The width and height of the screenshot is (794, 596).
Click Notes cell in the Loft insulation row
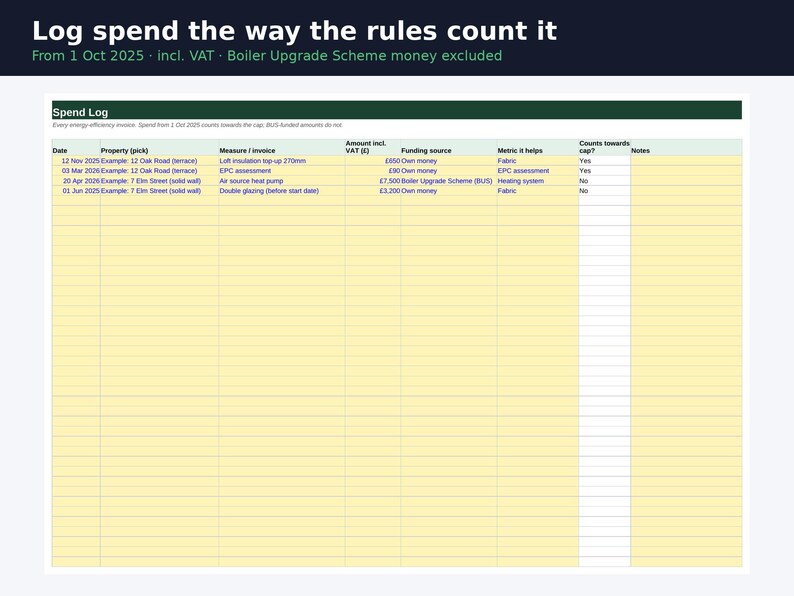pos(686,161)
